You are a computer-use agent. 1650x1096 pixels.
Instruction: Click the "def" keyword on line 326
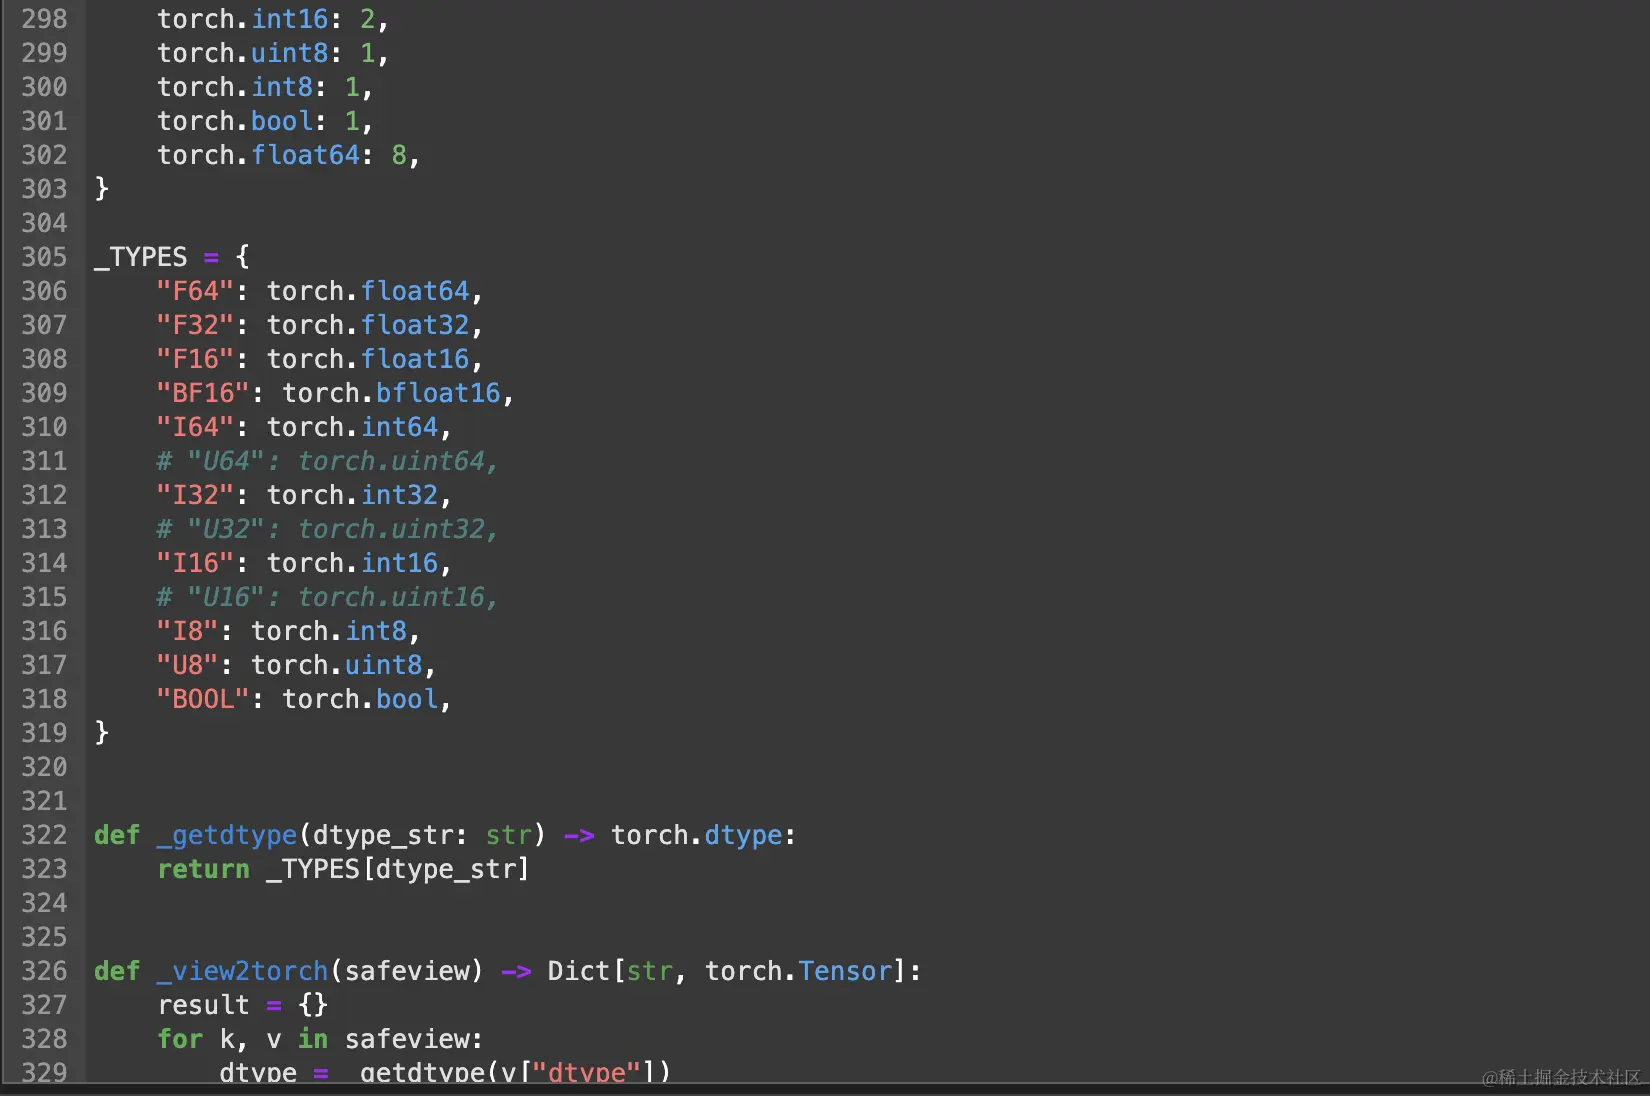pyautogui.click(x=117, y=971)
